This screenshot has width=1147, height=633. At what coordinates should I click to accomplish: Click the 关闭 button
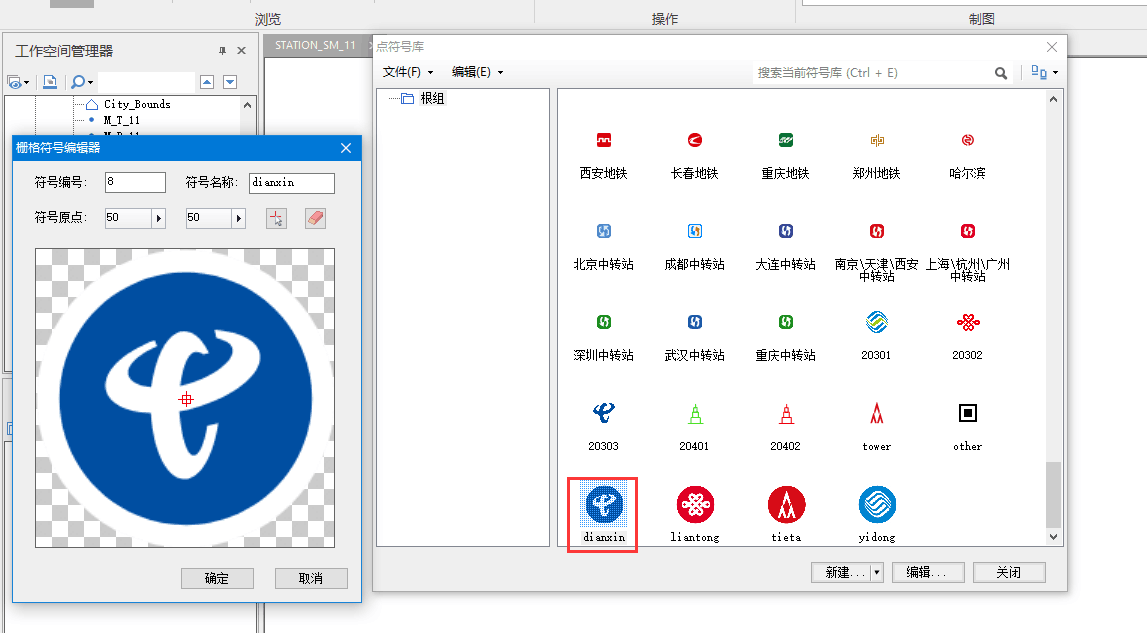(1009, 572)
